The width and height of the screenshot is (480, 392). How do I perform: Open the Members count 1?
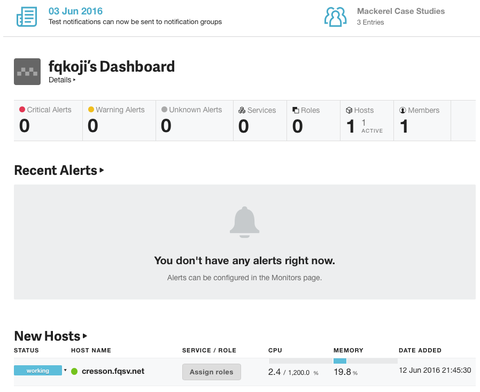pos(404,126)
